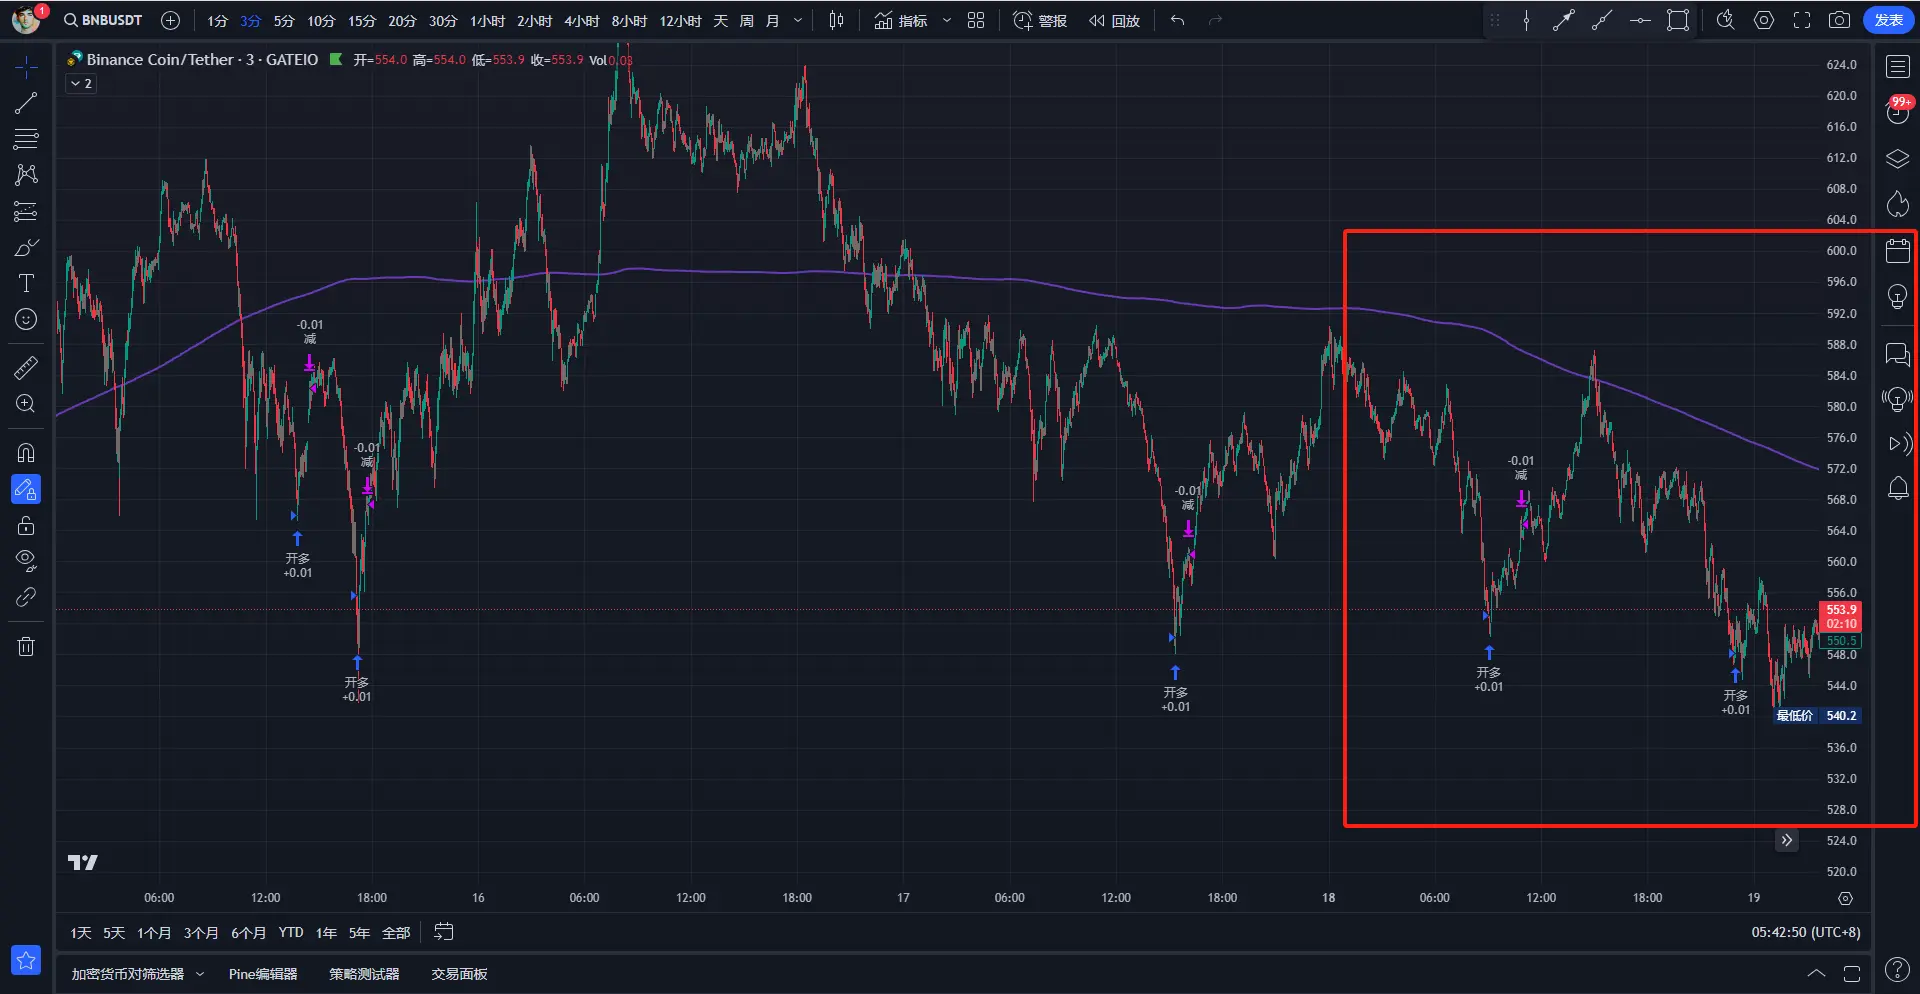
Task: Select the trend line drawing tool
Action: 26,103
